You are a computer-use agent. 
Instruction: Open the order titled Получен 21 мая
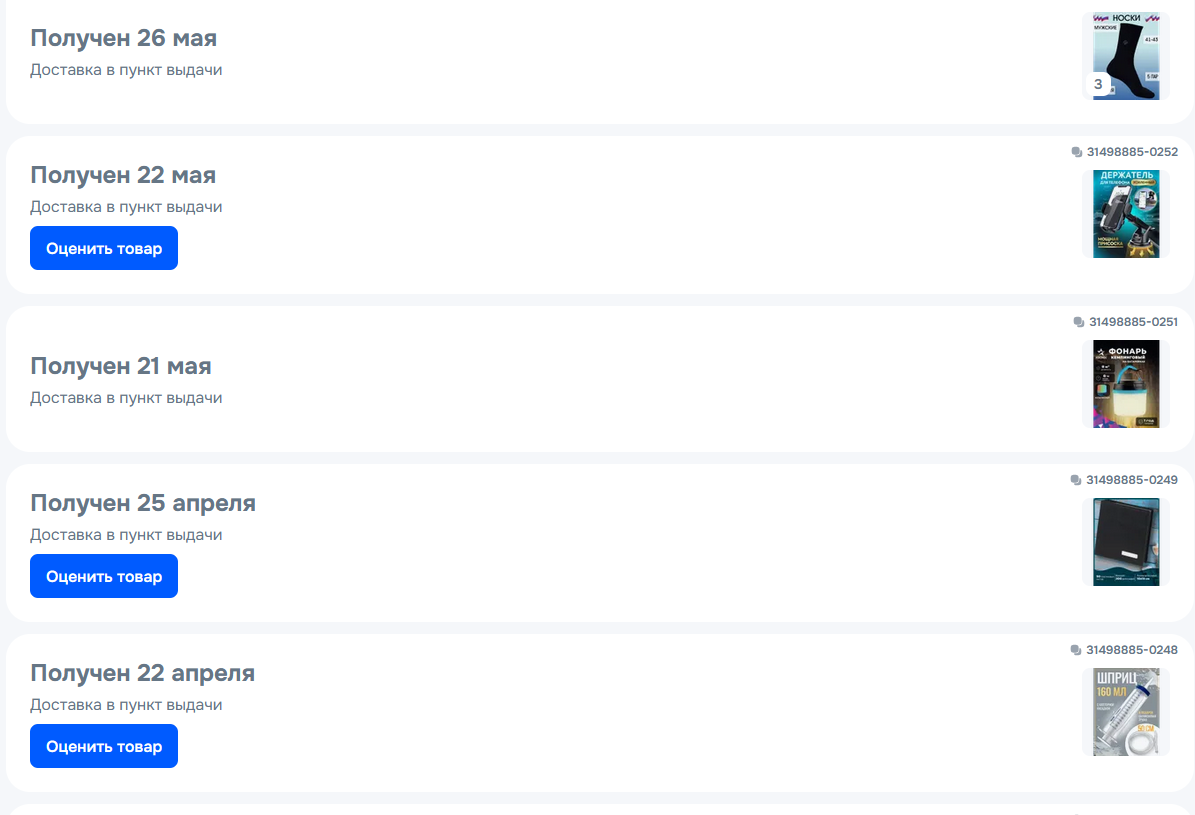(x=120, y=367)
